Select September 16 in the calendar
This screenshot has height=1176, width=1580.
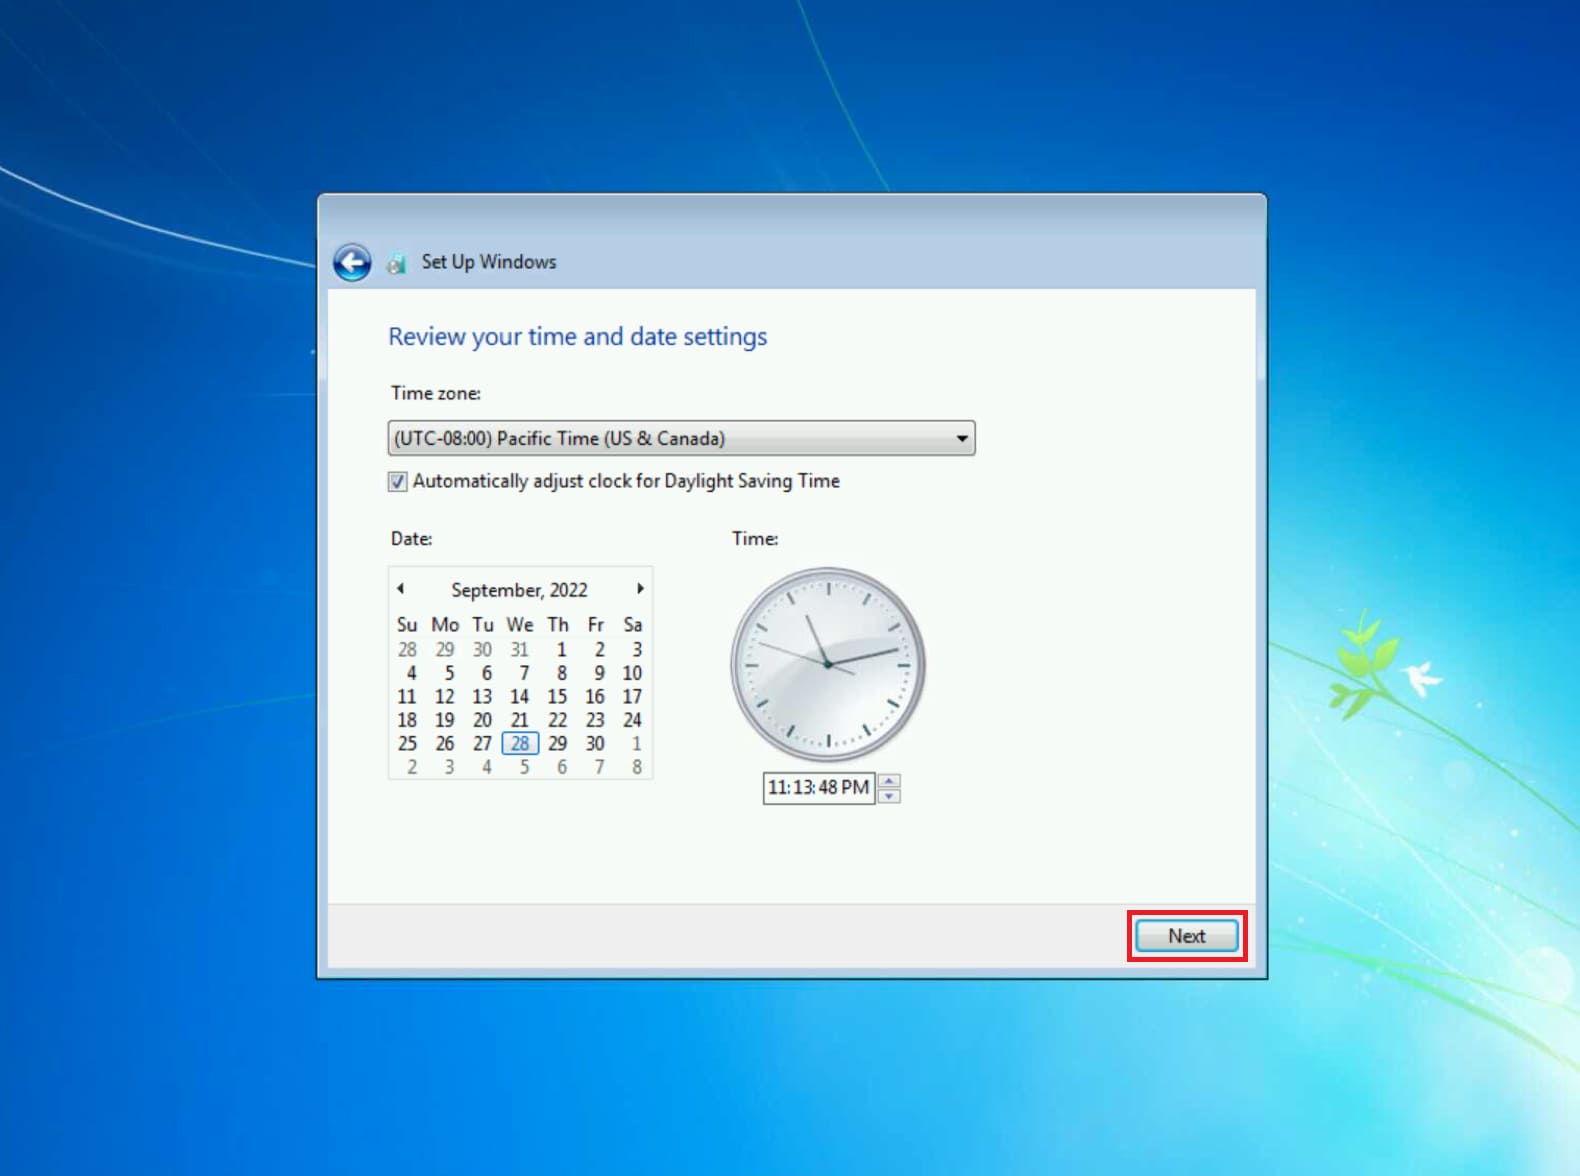(595, 697)
